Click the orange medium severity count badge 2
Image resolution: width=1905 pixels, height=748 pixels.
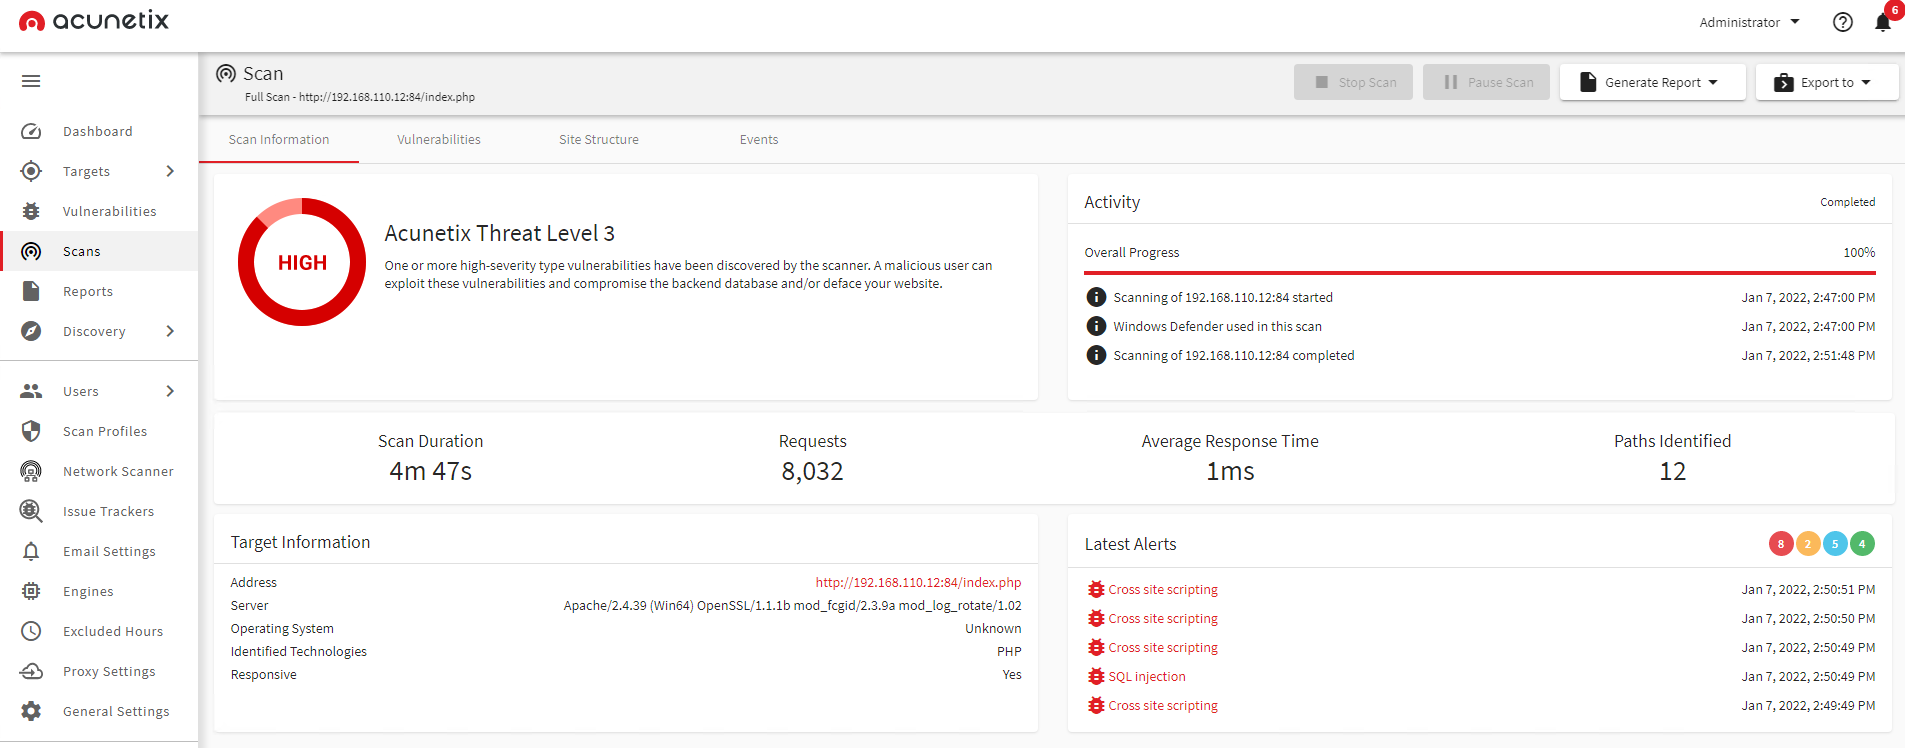click(1808, 544)
